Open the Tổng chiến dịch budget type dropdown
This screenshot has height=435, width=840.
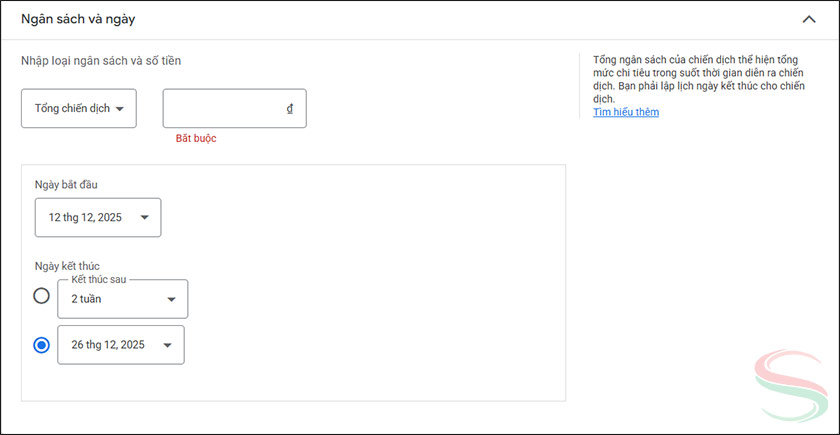[x=78, y=108]
